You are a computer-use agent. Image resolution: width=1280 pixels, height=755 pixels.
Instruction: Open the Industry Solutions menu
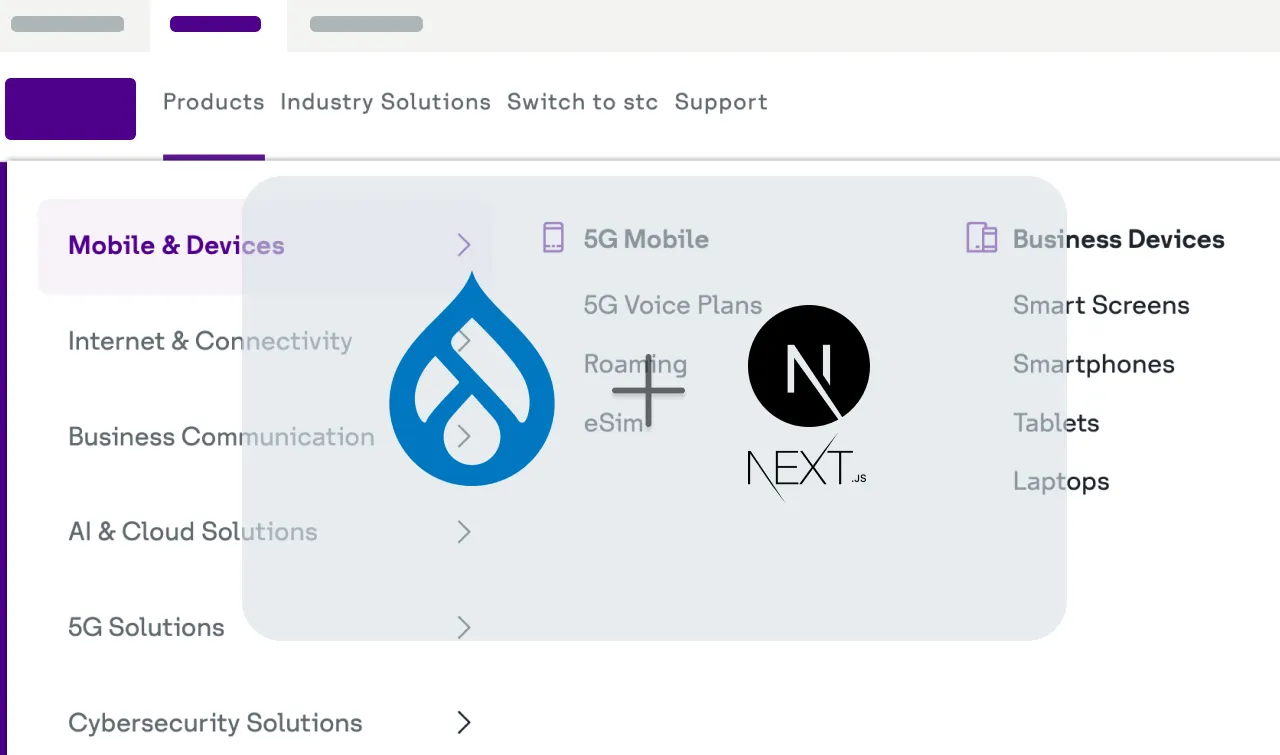click(385, 102)
